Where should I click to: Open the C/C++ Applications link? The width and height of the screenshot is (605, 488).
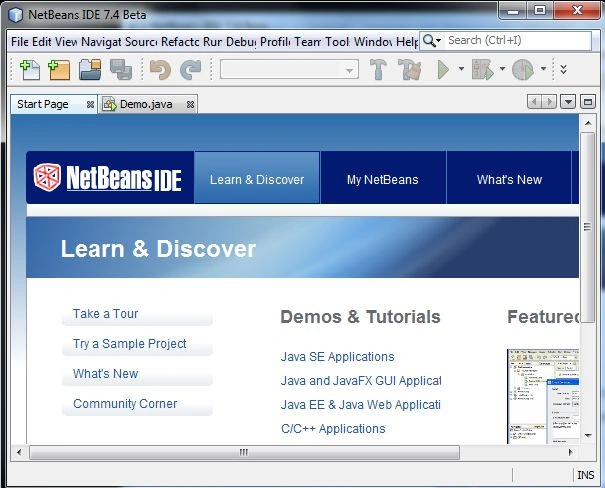pyautogui.click(x=333, y=429)
